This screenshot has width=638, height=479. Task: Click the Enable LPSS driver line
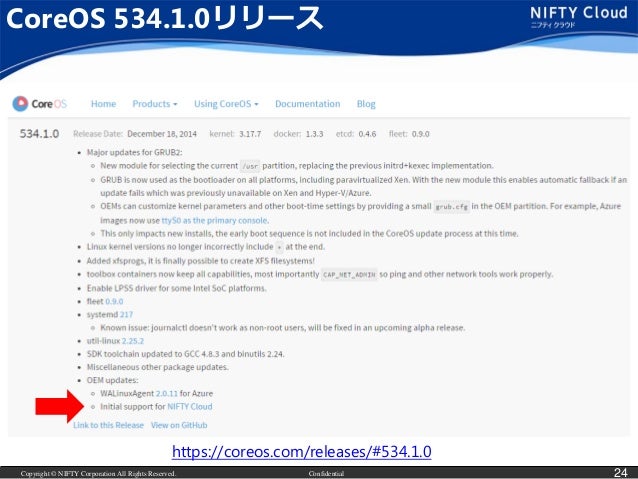click(x=177, y=288)
